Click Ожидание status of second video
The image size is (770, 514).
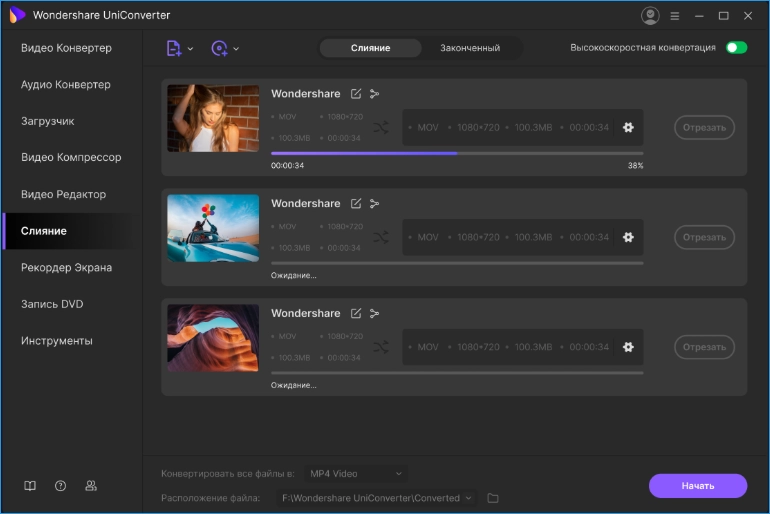click(294, 276)
